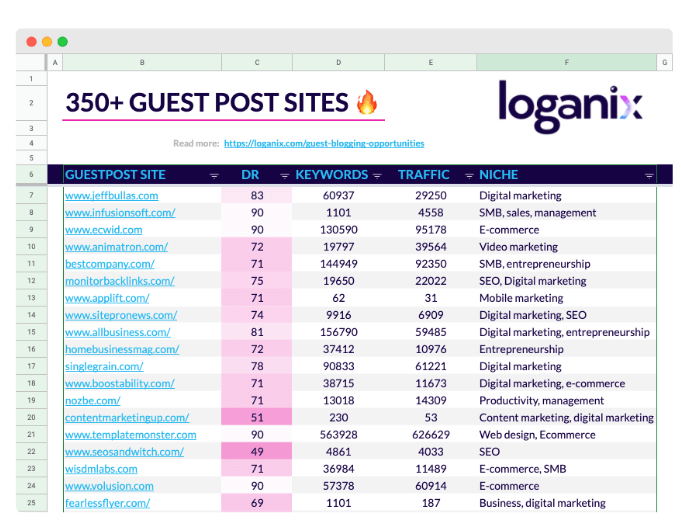Viewport: 681px width, 529px height.
Task: Open the NICHE column filter icon
Action: 649,175
